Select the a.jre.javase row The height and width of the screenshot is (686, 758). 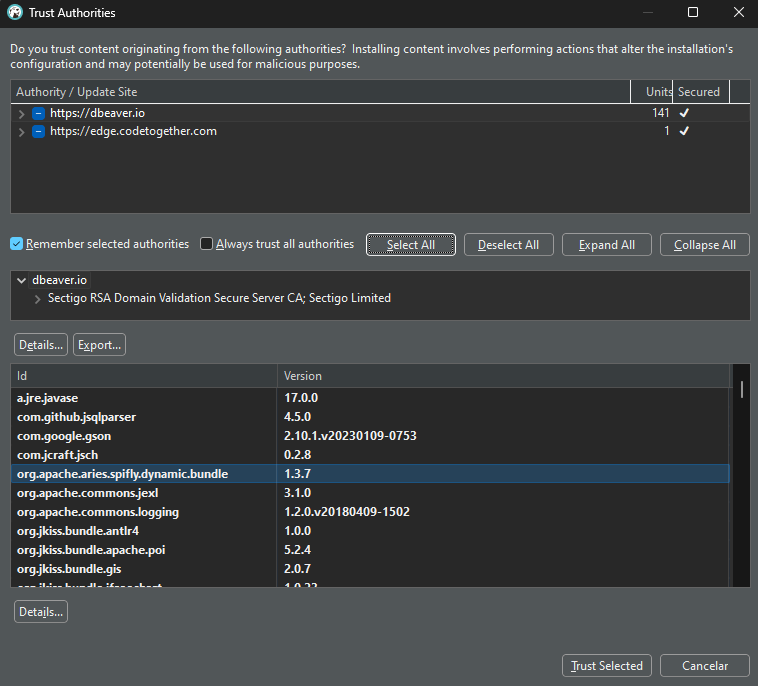pyautogui.click(x=370, y=398)
